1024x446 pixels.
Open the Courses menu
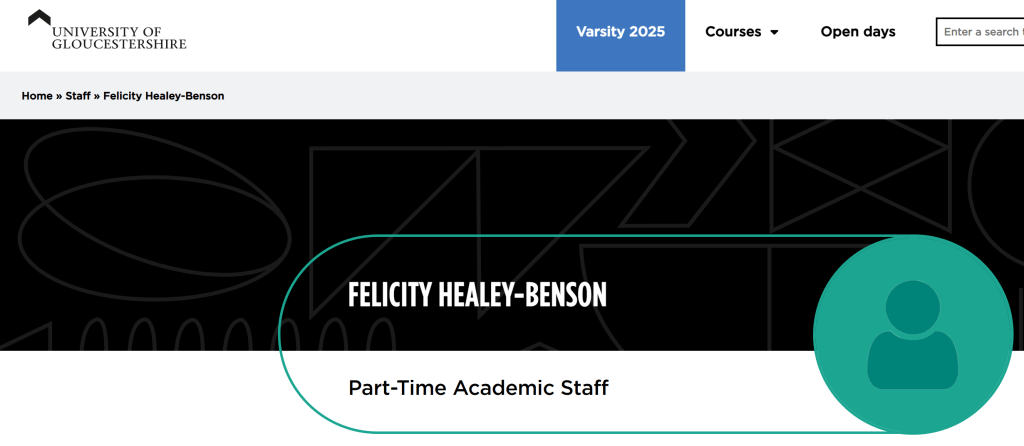(733, 32)
